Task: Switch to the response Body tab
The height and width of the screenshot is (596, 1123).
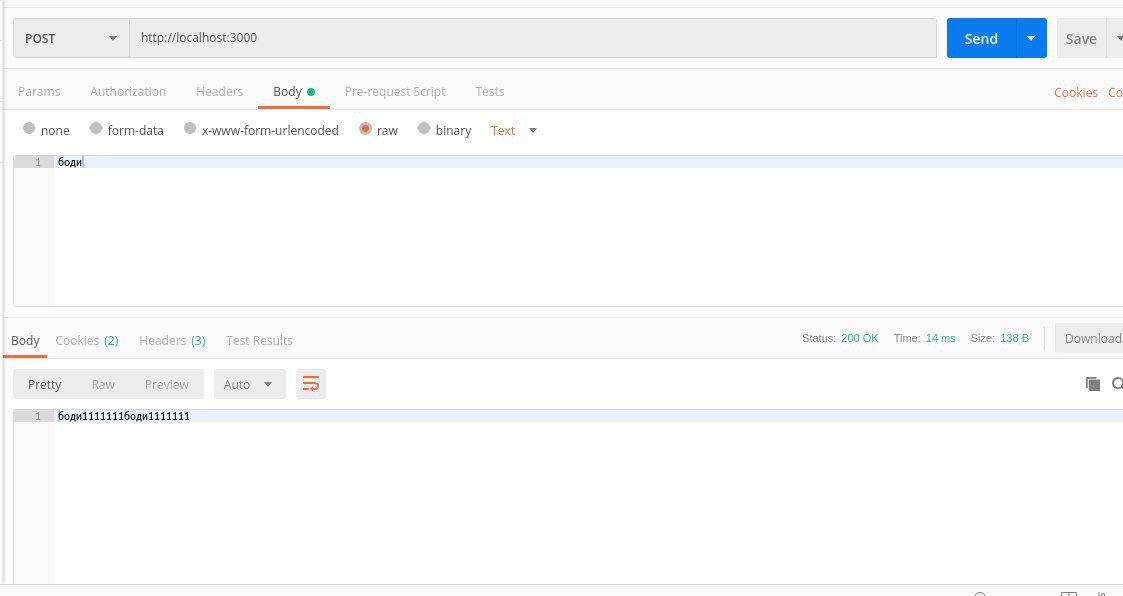Action: (25, 340)
